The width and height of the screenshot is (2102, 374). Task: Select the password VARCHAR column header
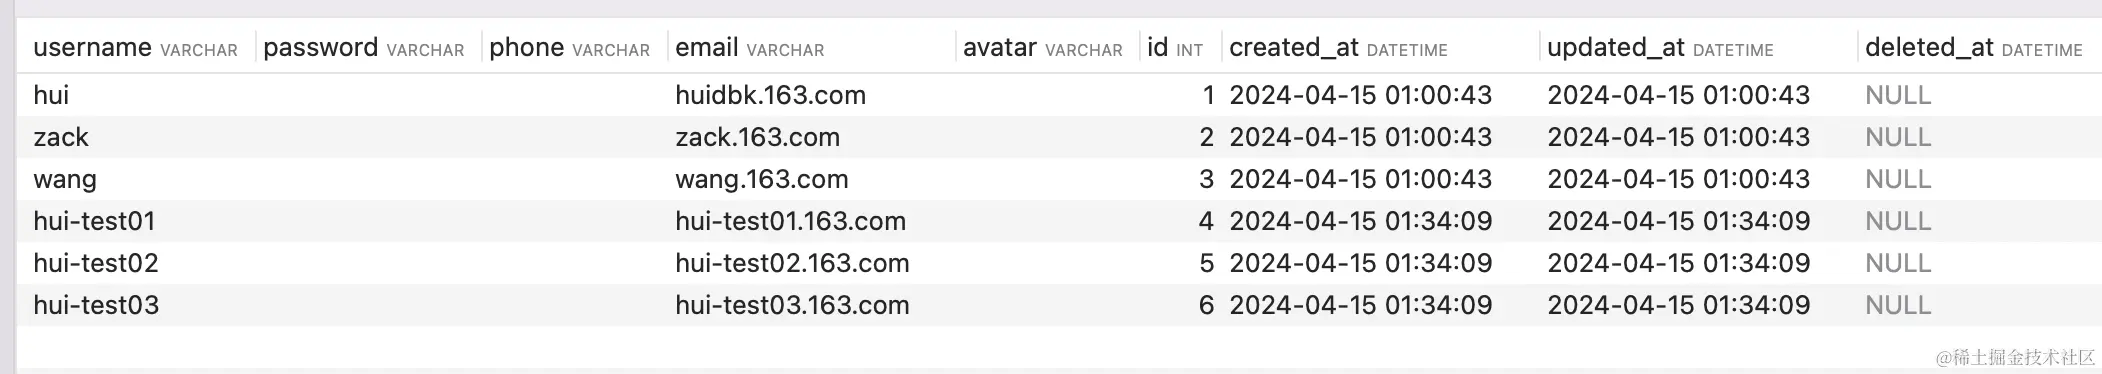363,48
